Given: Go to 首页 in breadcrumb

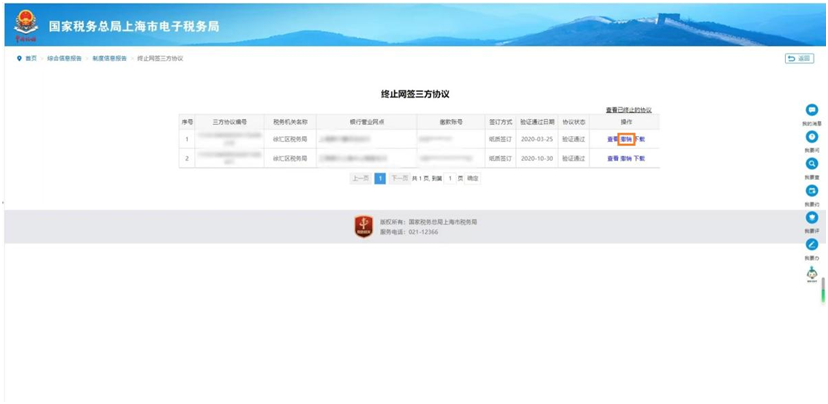Looking at the screenshot, I should [31, 59].
